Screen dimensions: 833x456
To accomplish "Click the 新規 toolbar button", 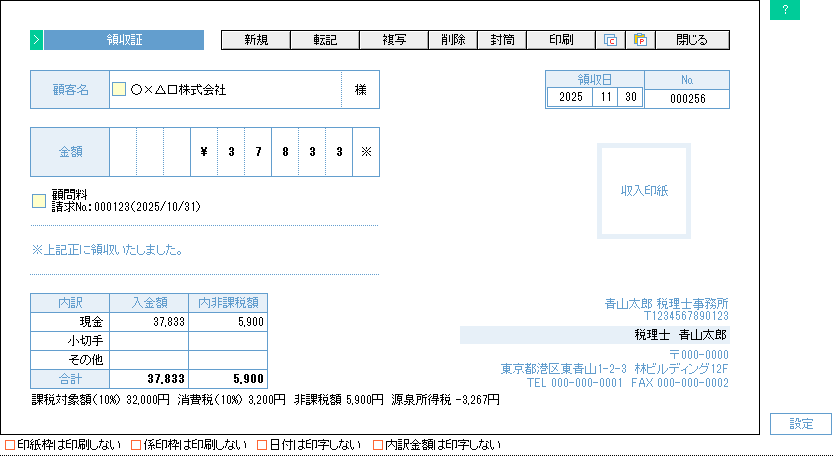I will pyautogui.click(x=255, y=41).
